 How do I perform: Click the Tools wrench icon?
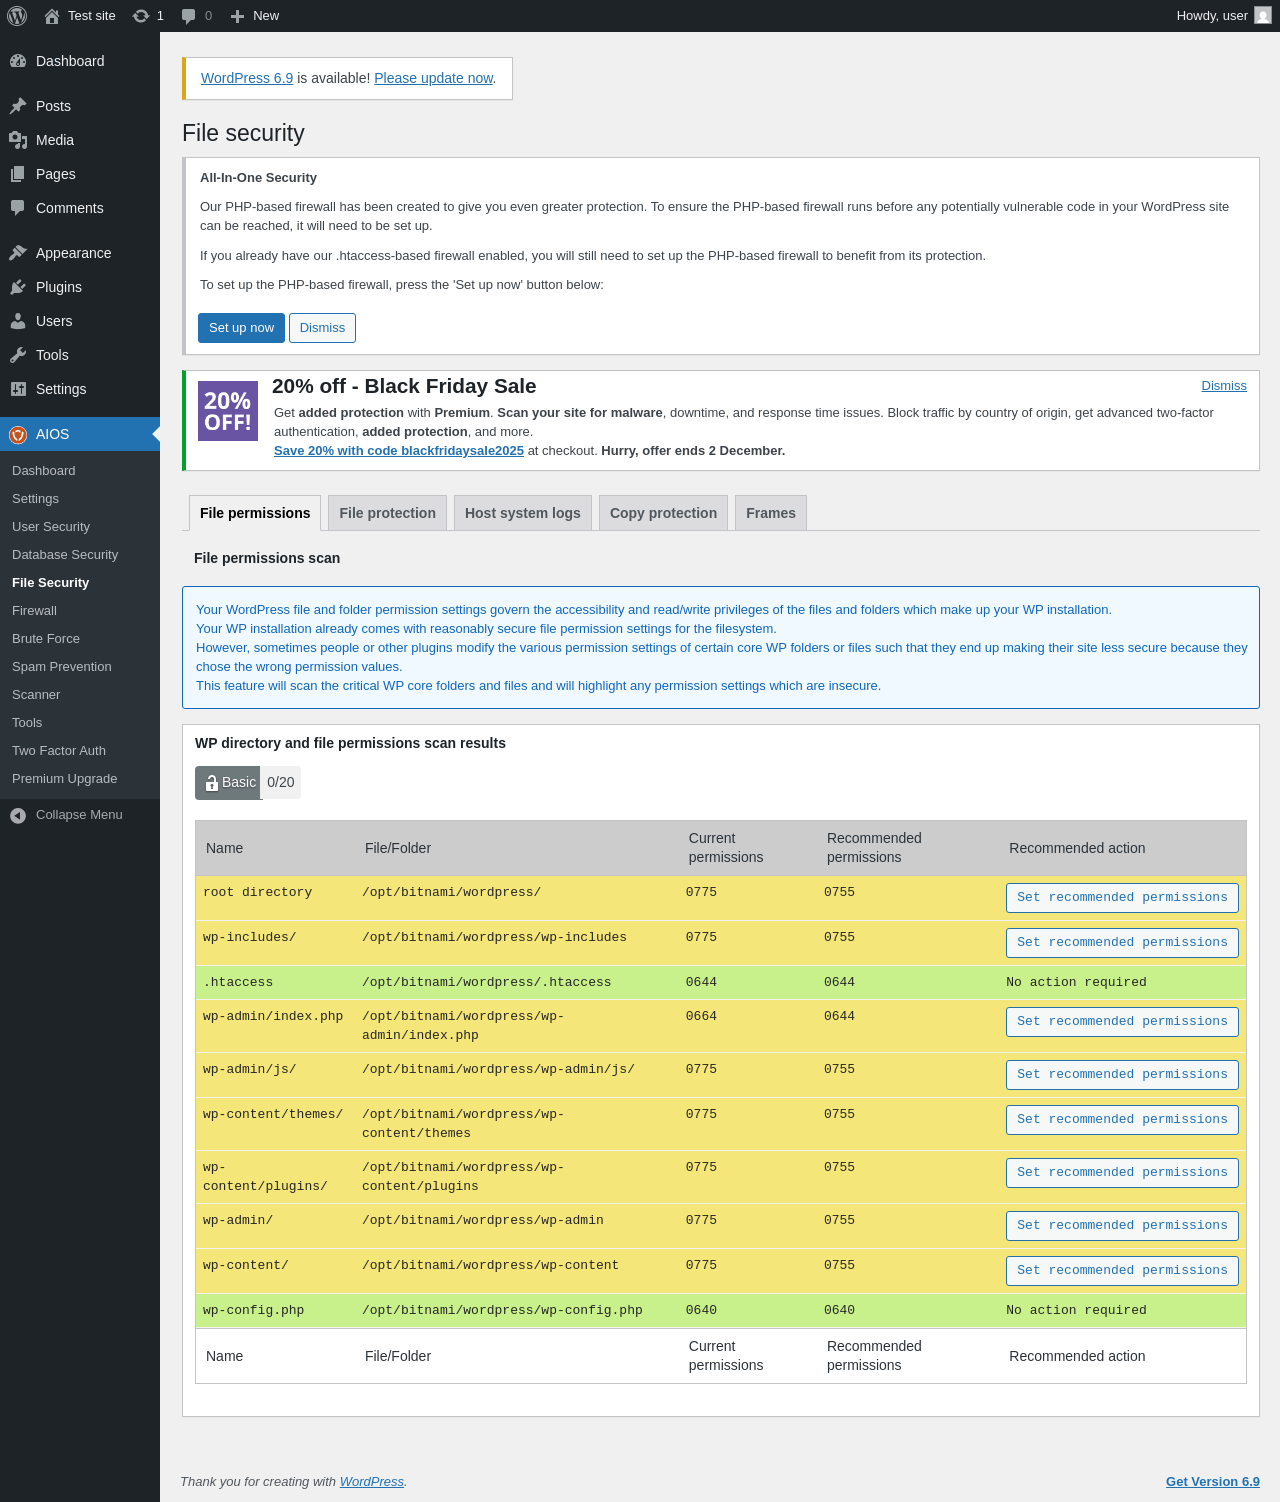18,355
